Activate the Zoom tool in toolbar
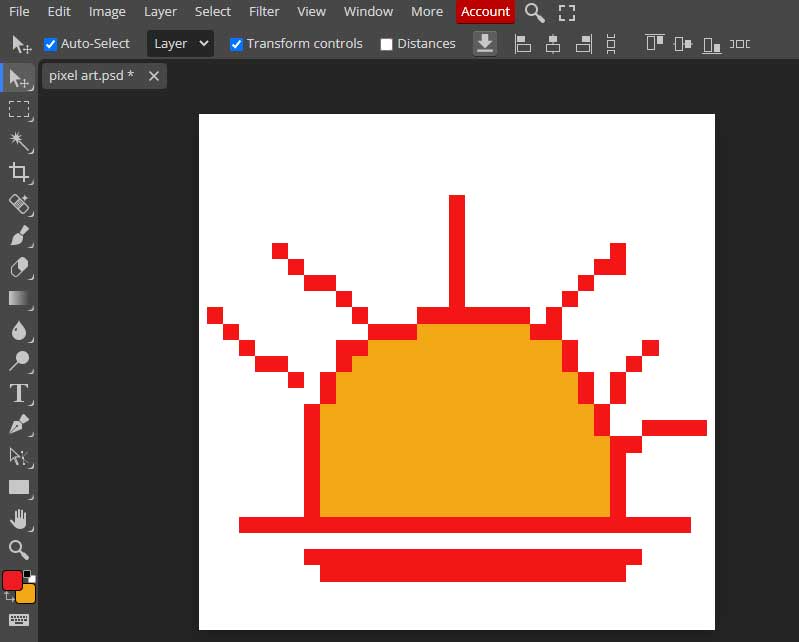Viewport: 799px width, 642px height. point(19,549)
